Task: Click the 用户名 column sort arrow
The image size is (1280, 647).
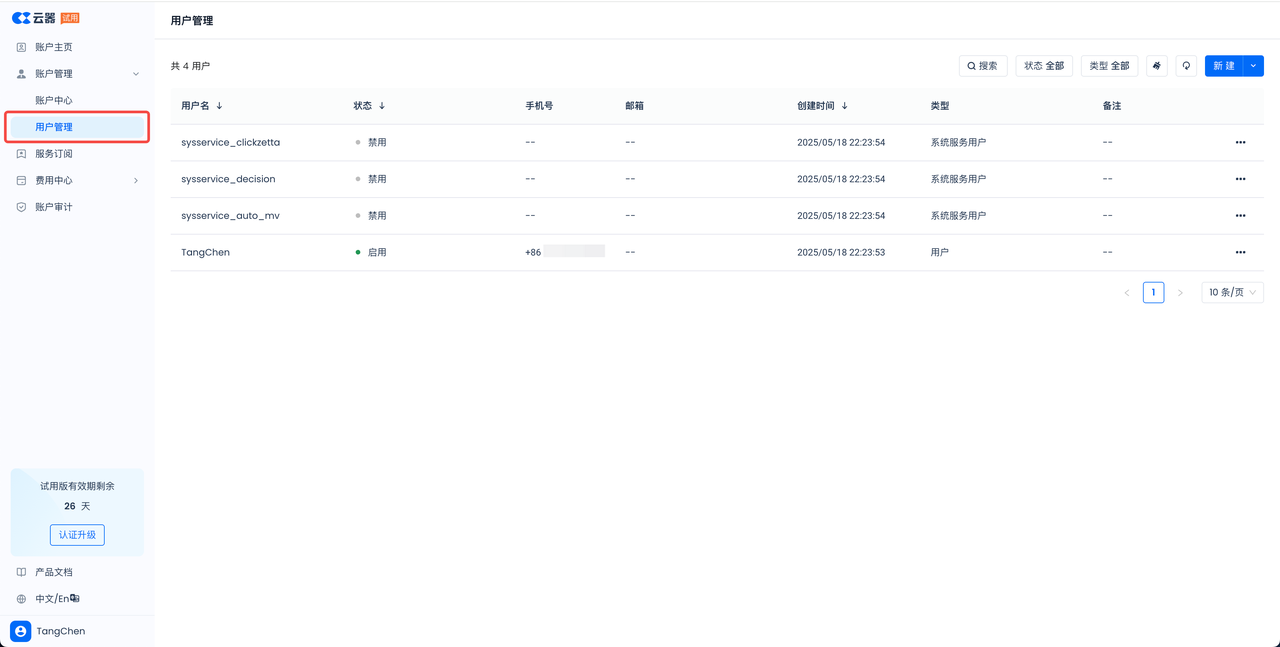Action: [219, 106]
